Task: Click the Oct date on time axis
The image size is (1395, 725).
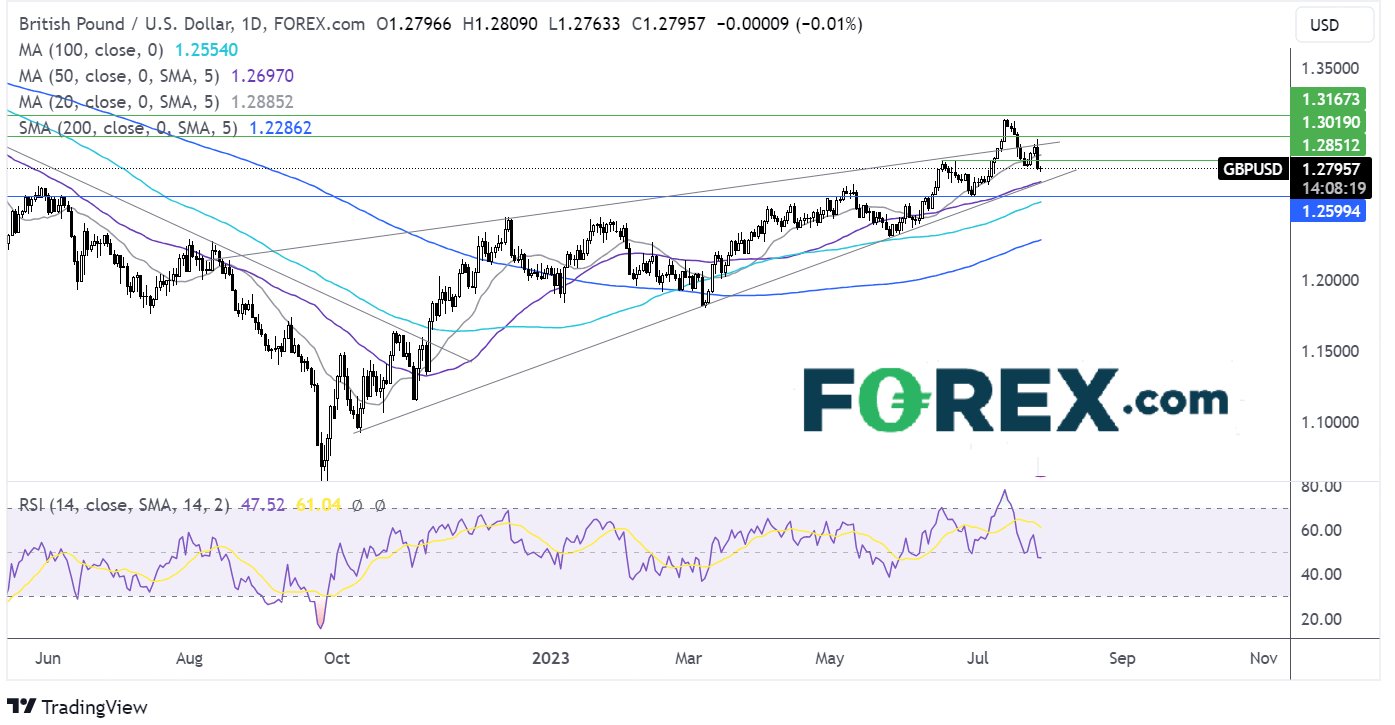Action: tap(337, 658)
